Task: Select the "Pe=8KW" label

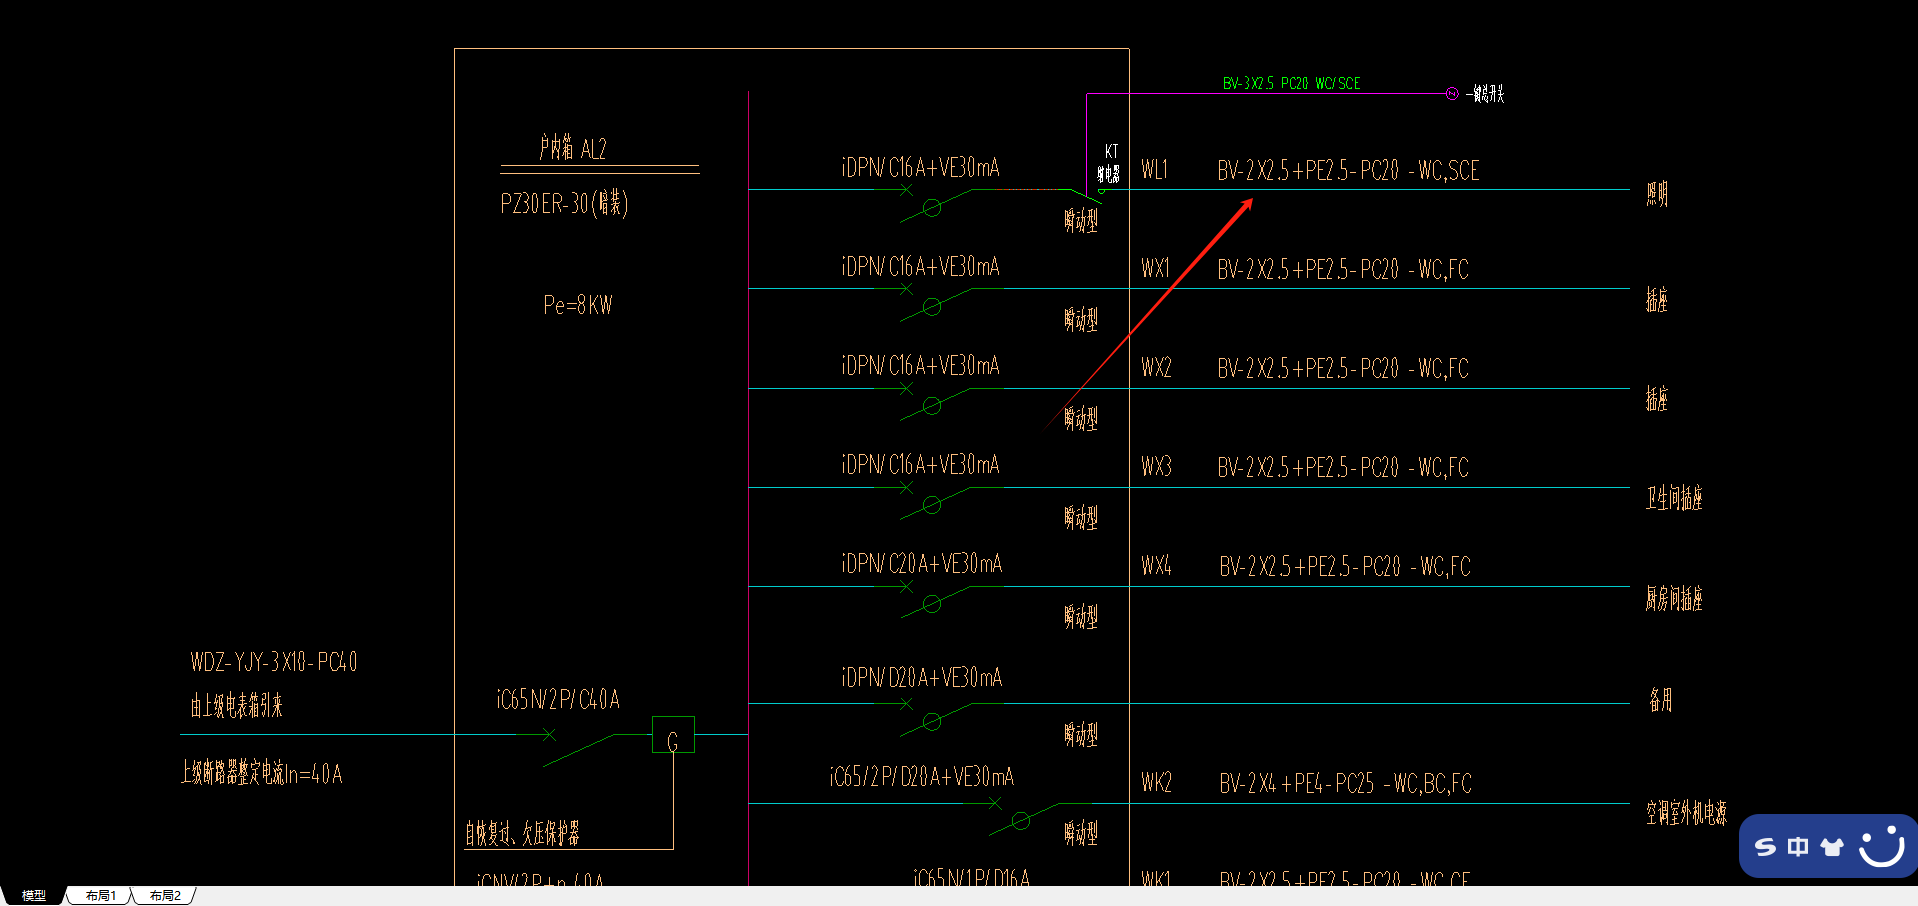Action: (578, 305)
